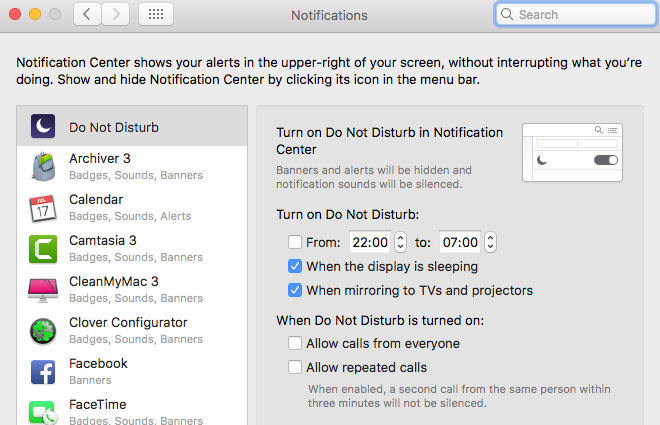Enable Allow calls from everyone
This screenshot has width=660, height=425.
pyautogui.click(x=295, y=344)
